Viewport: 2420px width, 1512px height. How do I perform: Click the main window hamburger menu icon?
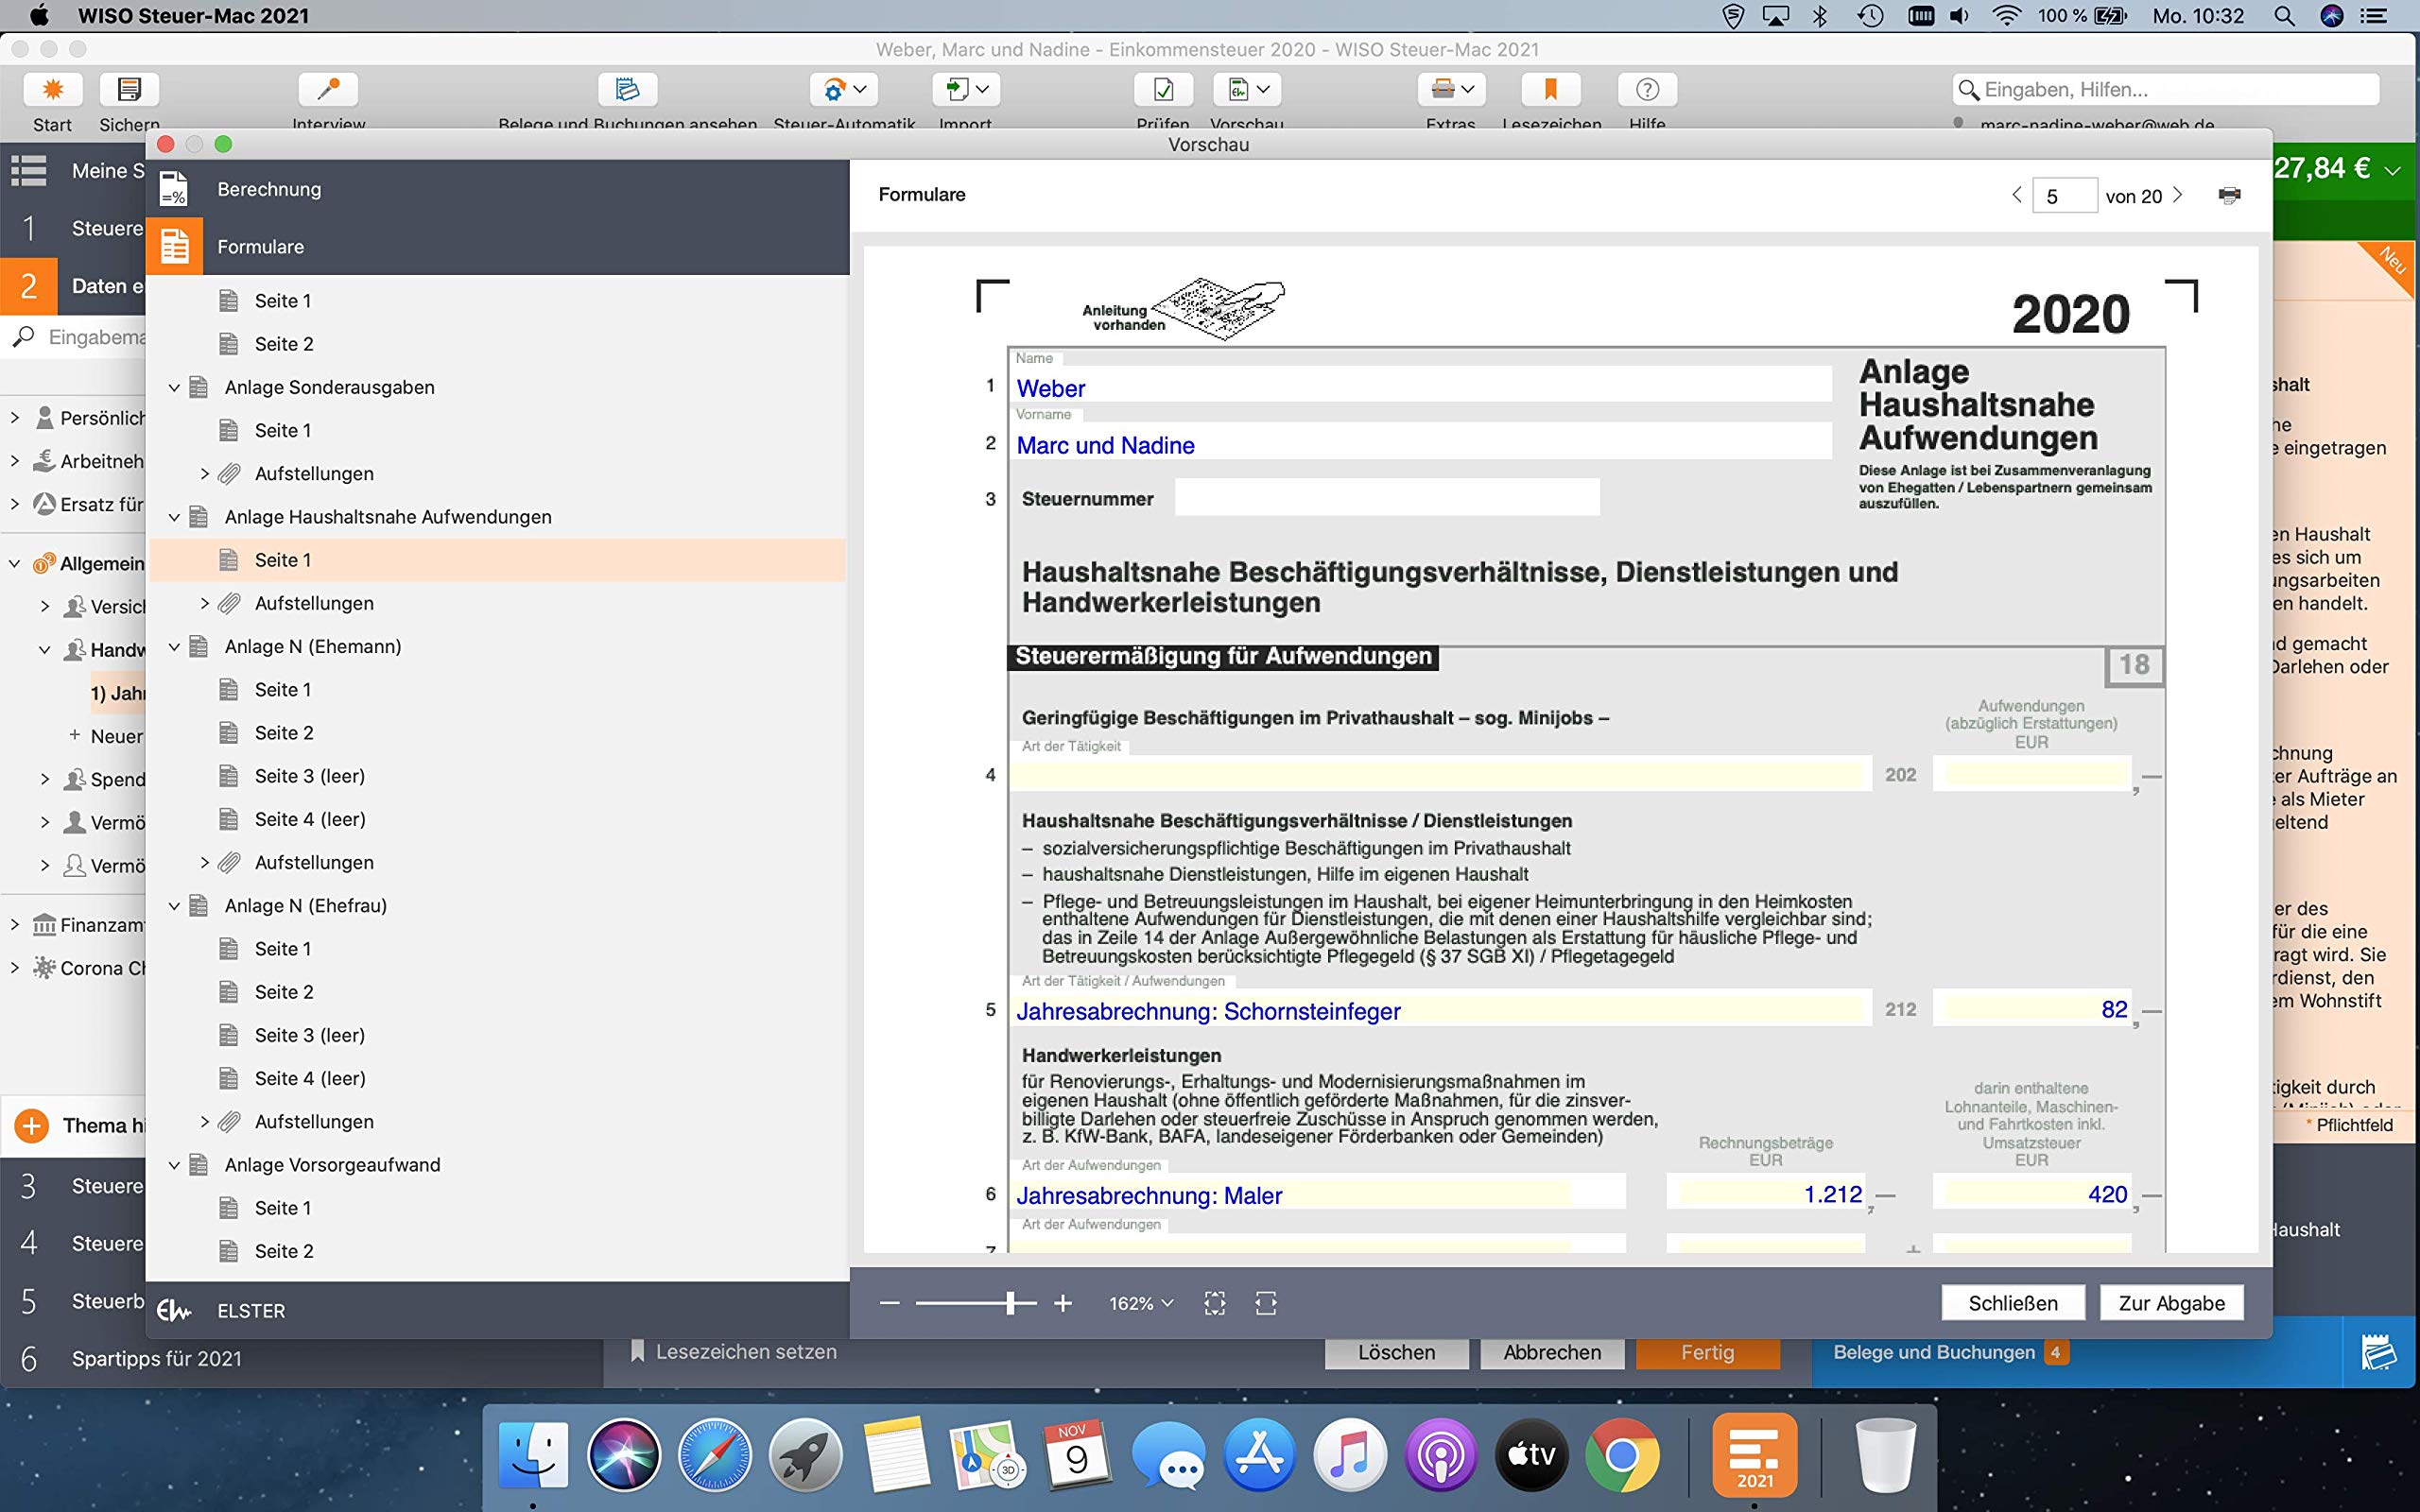[28, 171]
